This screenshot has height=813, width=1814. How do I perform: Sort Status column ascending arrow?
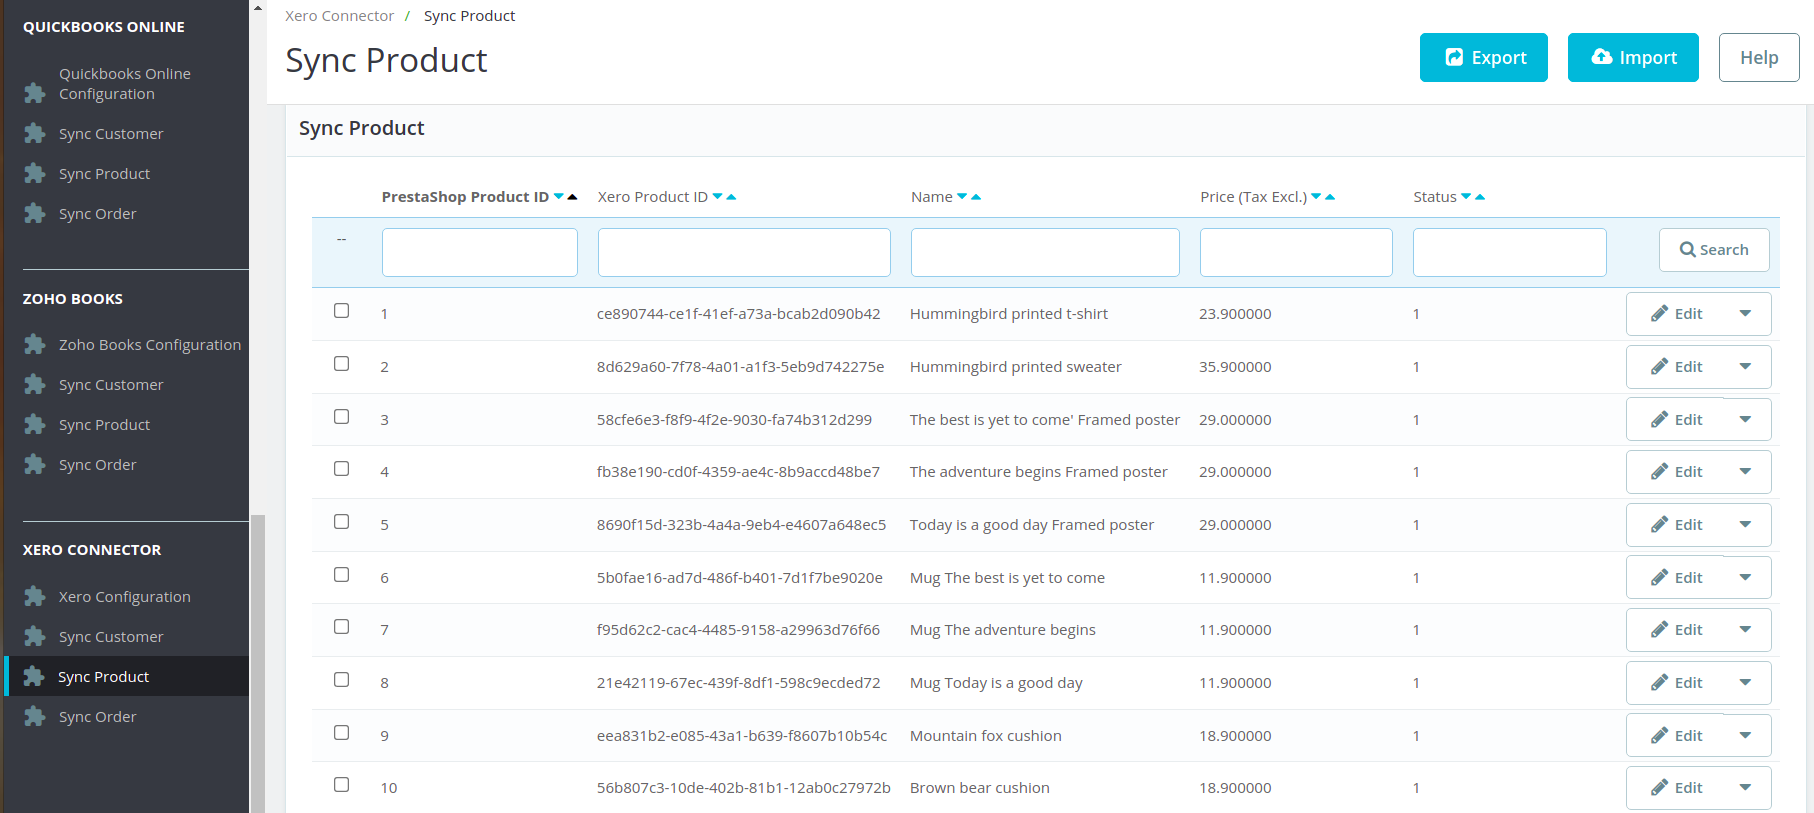[x=1480, y=197]
